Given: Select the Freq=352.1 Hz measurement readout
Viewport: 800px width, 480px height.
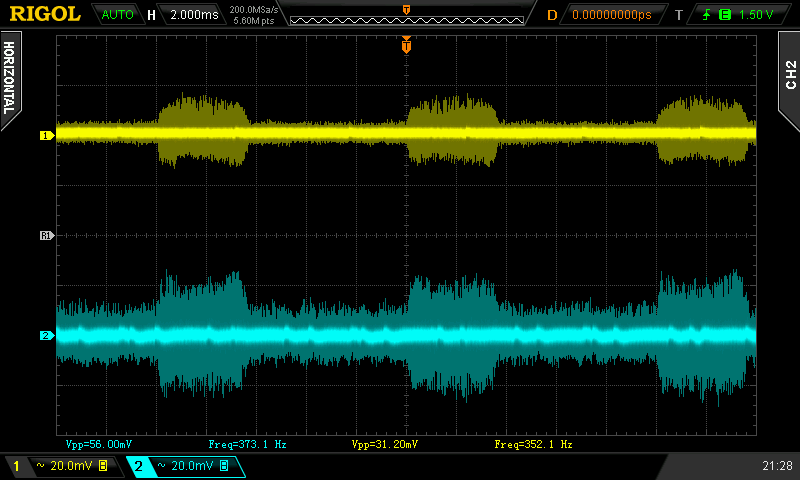Looking at the screenshot, I should pyautogui.click(x=533, y=443).
